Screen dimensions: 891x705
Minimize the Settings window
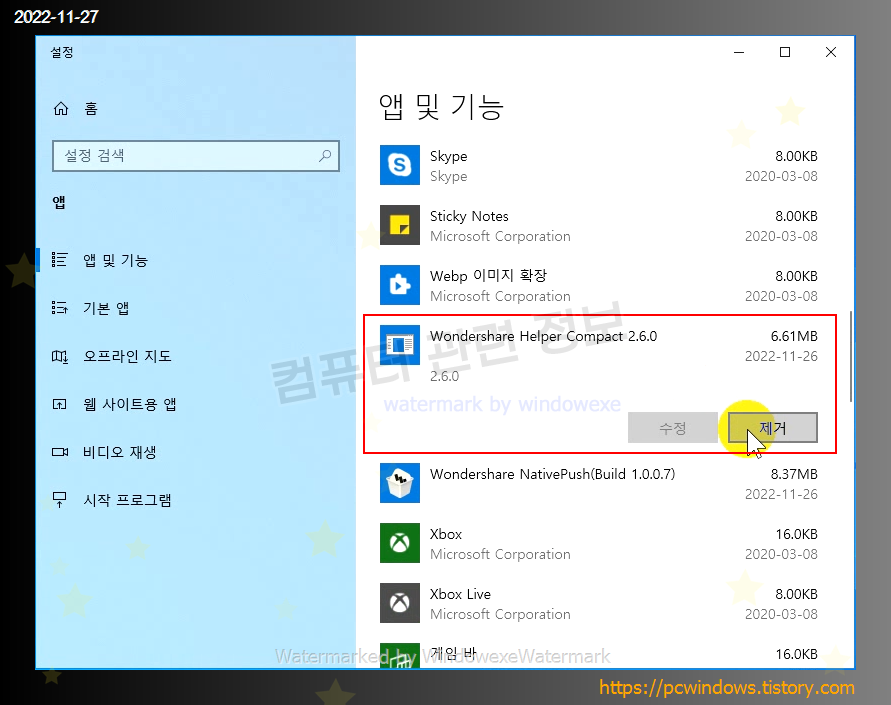(739, 52)
